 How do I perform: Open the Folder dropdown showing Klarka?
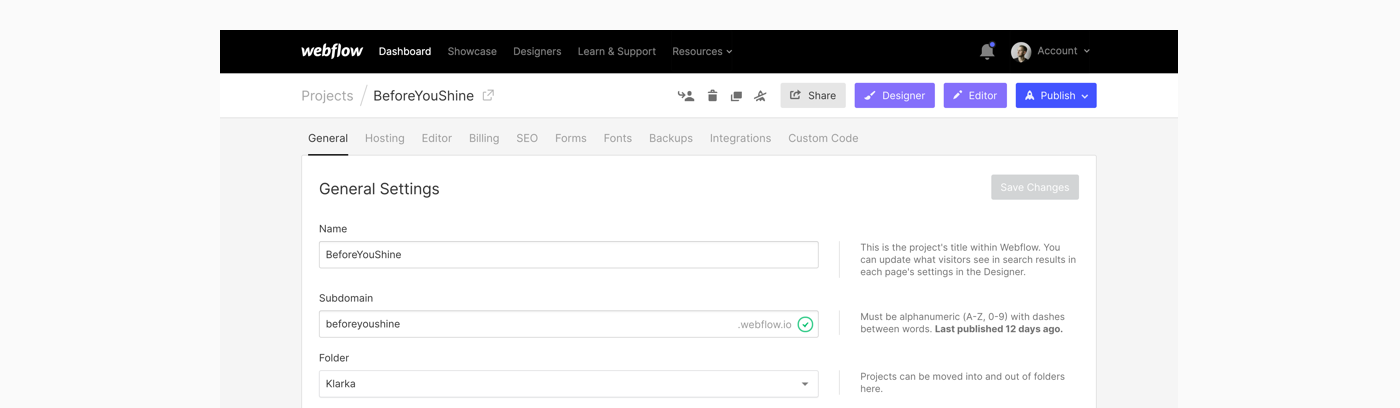[568, 384]
